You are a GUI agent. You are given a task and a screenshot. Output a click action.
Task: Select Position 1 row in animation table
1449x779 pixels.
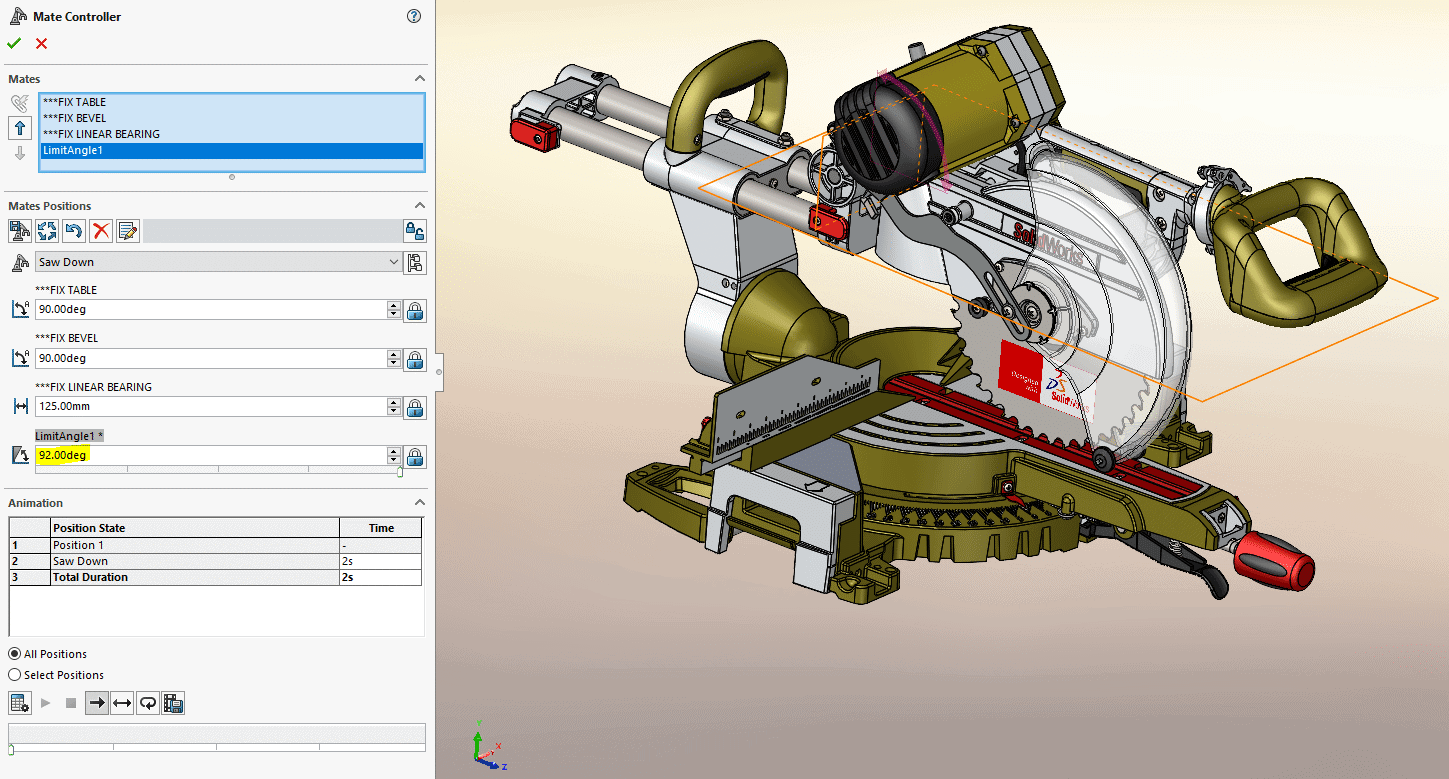coord(215,545)
